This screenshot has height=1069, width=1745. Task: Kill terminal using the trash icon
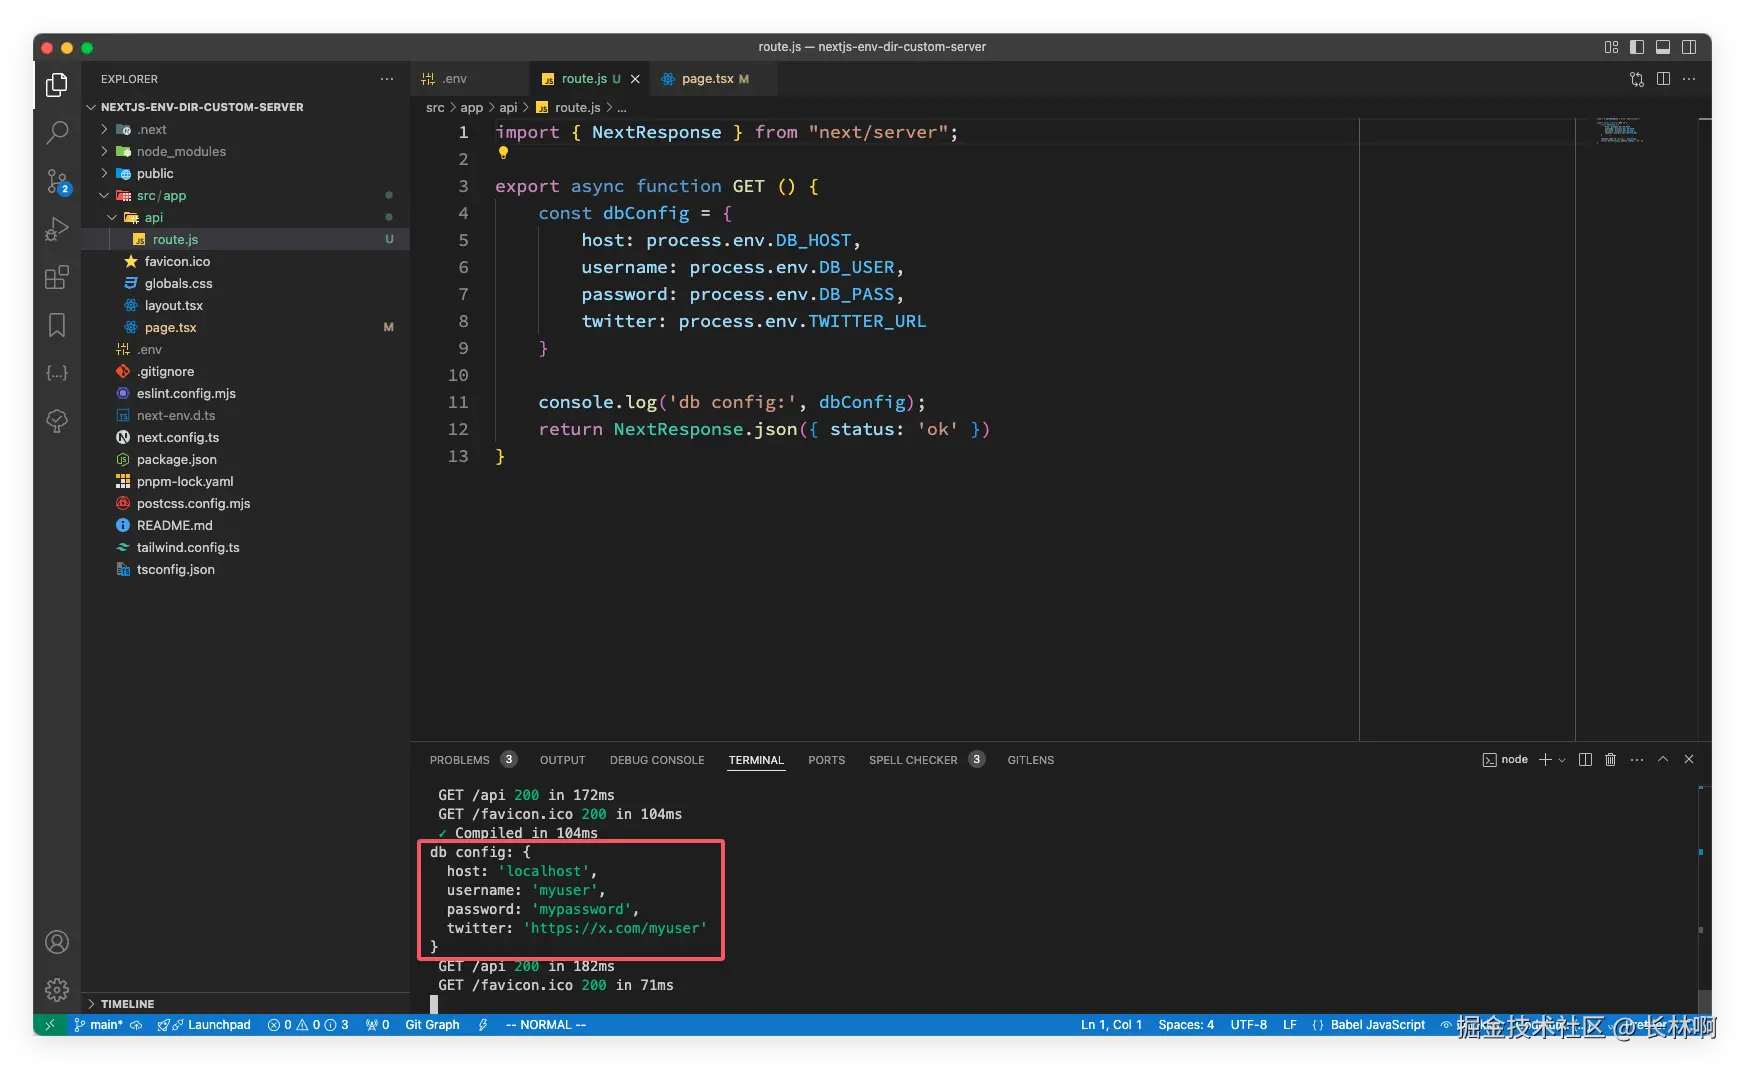tap(1610, 760)
